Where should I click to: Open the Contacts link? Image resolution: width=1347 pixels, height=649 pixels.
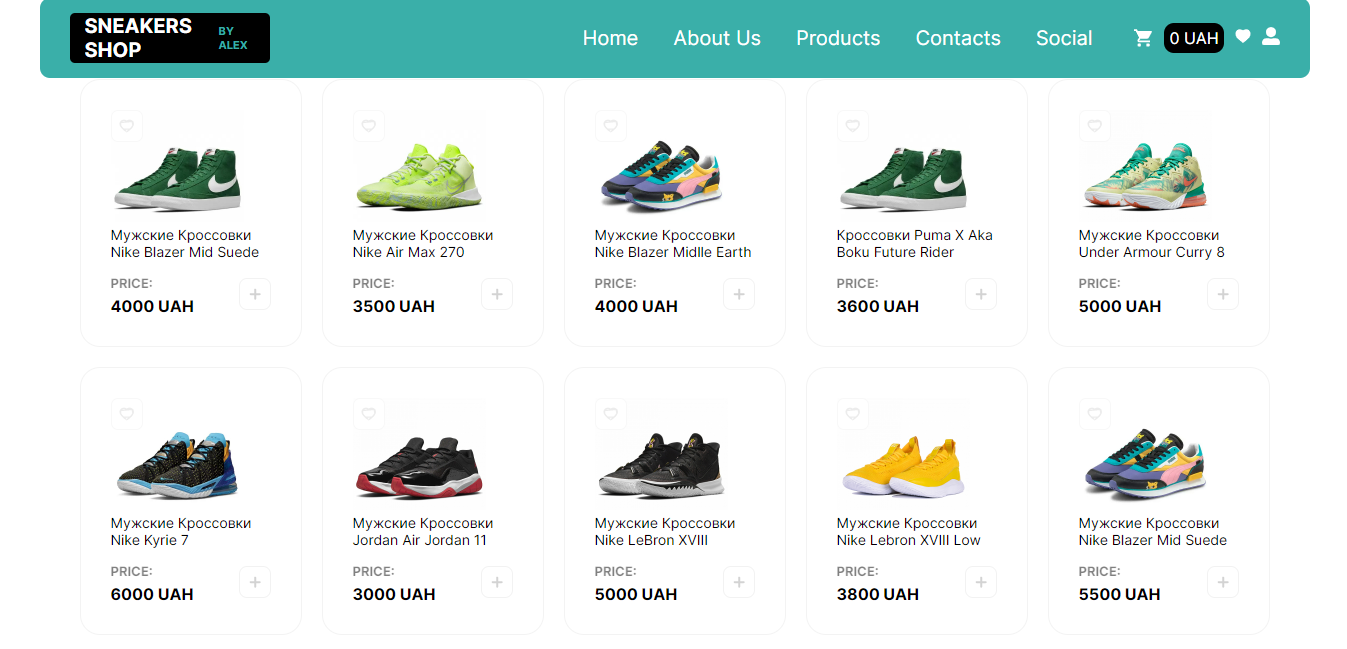958,38
